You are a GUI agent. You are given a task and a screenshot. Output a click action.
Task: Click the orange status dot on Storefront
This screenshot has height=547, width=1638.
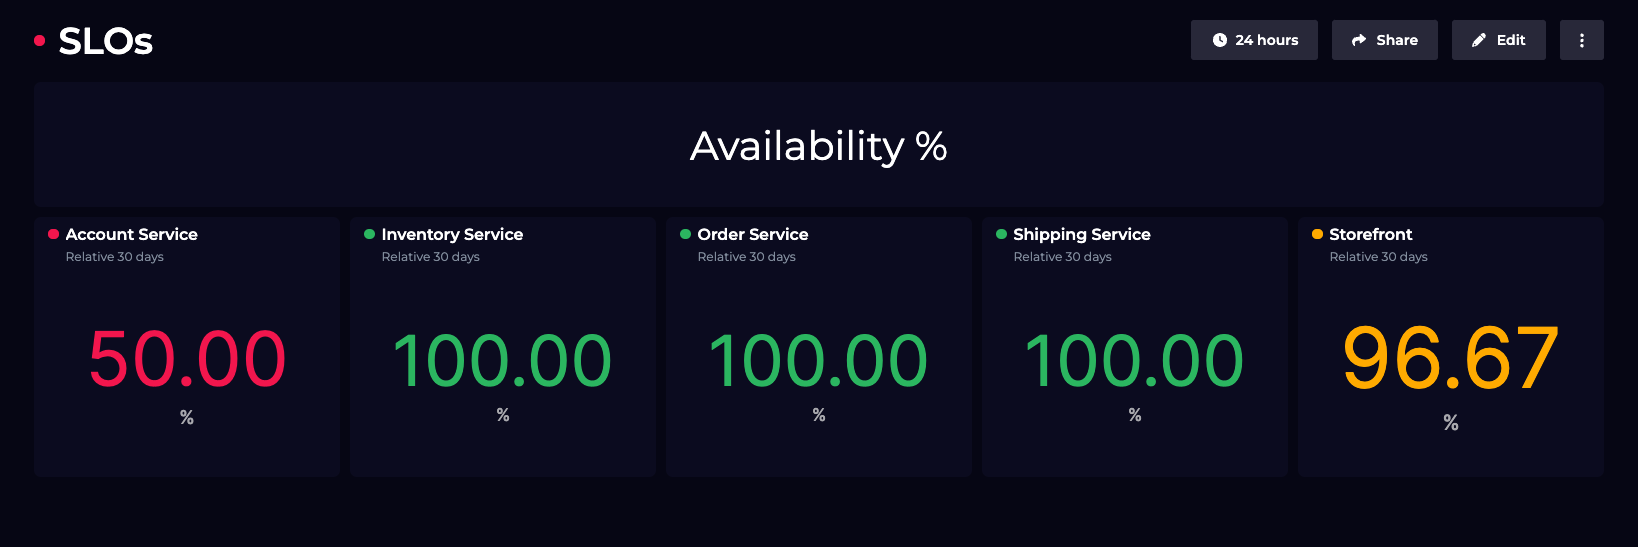(1317, 234)
